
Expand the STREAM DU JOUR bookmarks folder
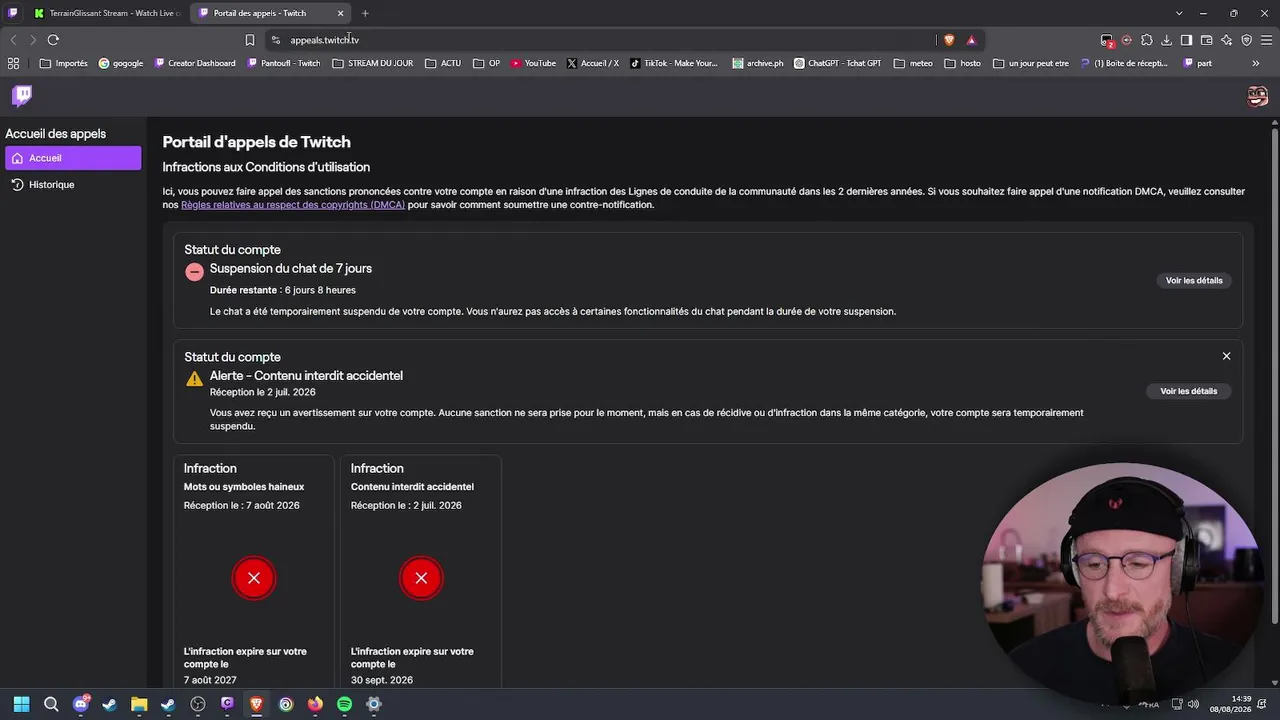(372, 63)
